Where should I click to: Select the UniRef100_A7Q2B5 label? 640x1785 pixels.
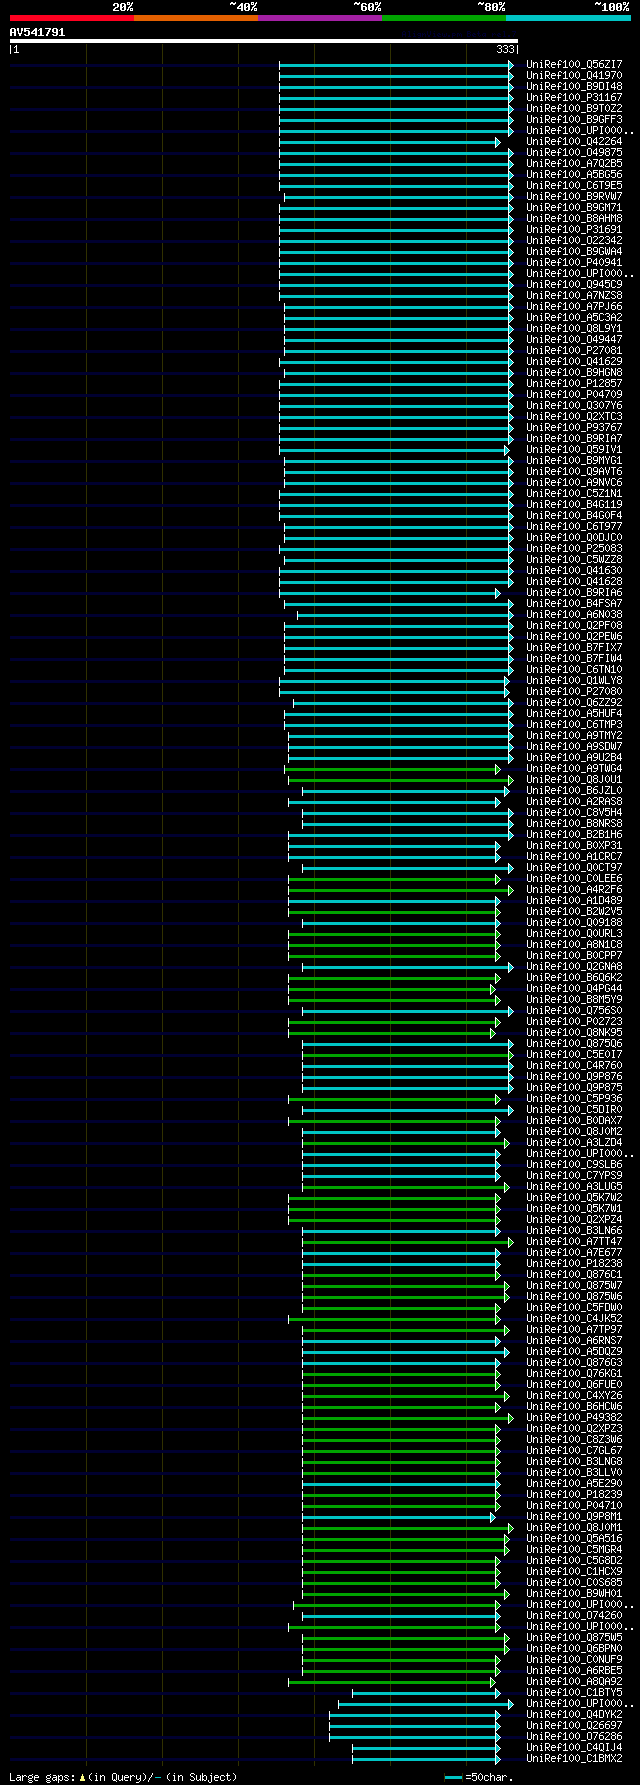(574, 163)
